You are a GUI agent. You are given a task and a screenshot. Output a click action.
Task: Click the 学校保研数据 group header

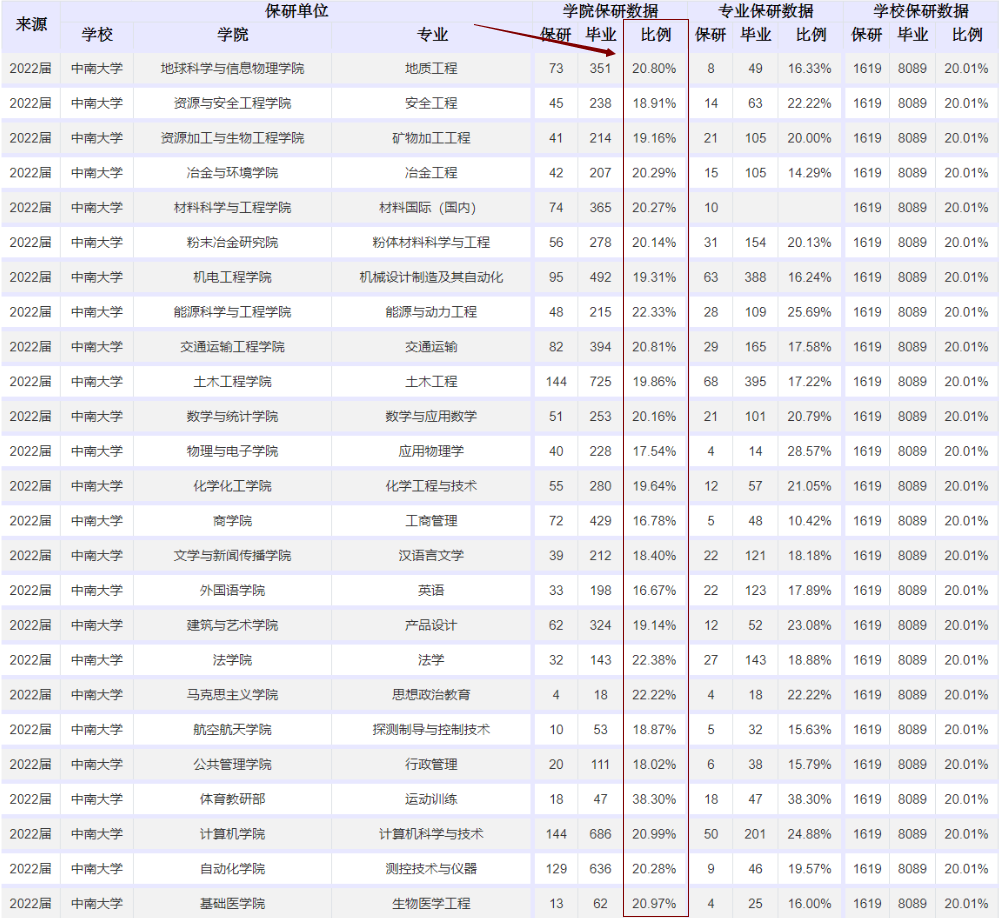[921, 11]
